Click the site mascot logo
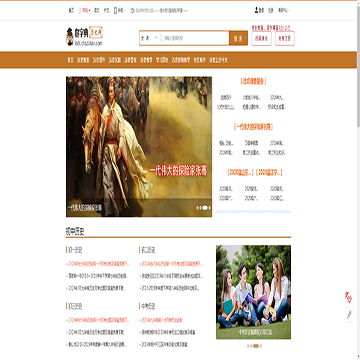Screen dimensions: 360x360 [70, 37]
